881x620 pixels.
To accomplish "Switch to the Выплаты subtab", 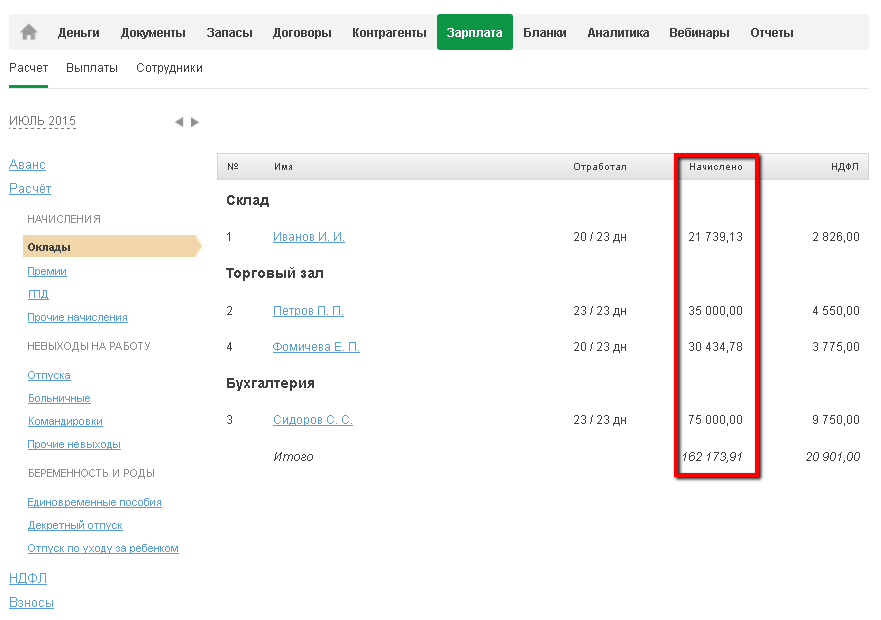I will (x=92, y=68).
